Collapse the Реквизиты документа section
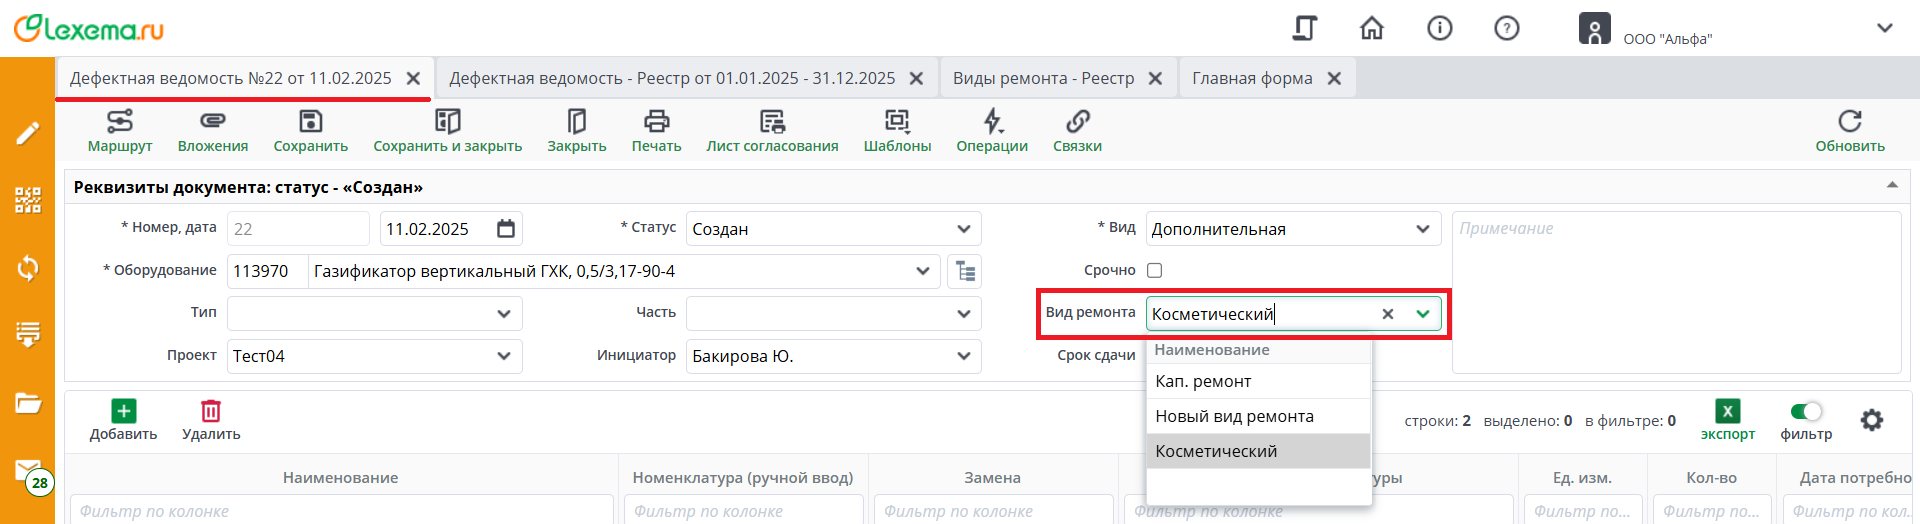Screen dimensions: 1920x524 point(1892,186)
